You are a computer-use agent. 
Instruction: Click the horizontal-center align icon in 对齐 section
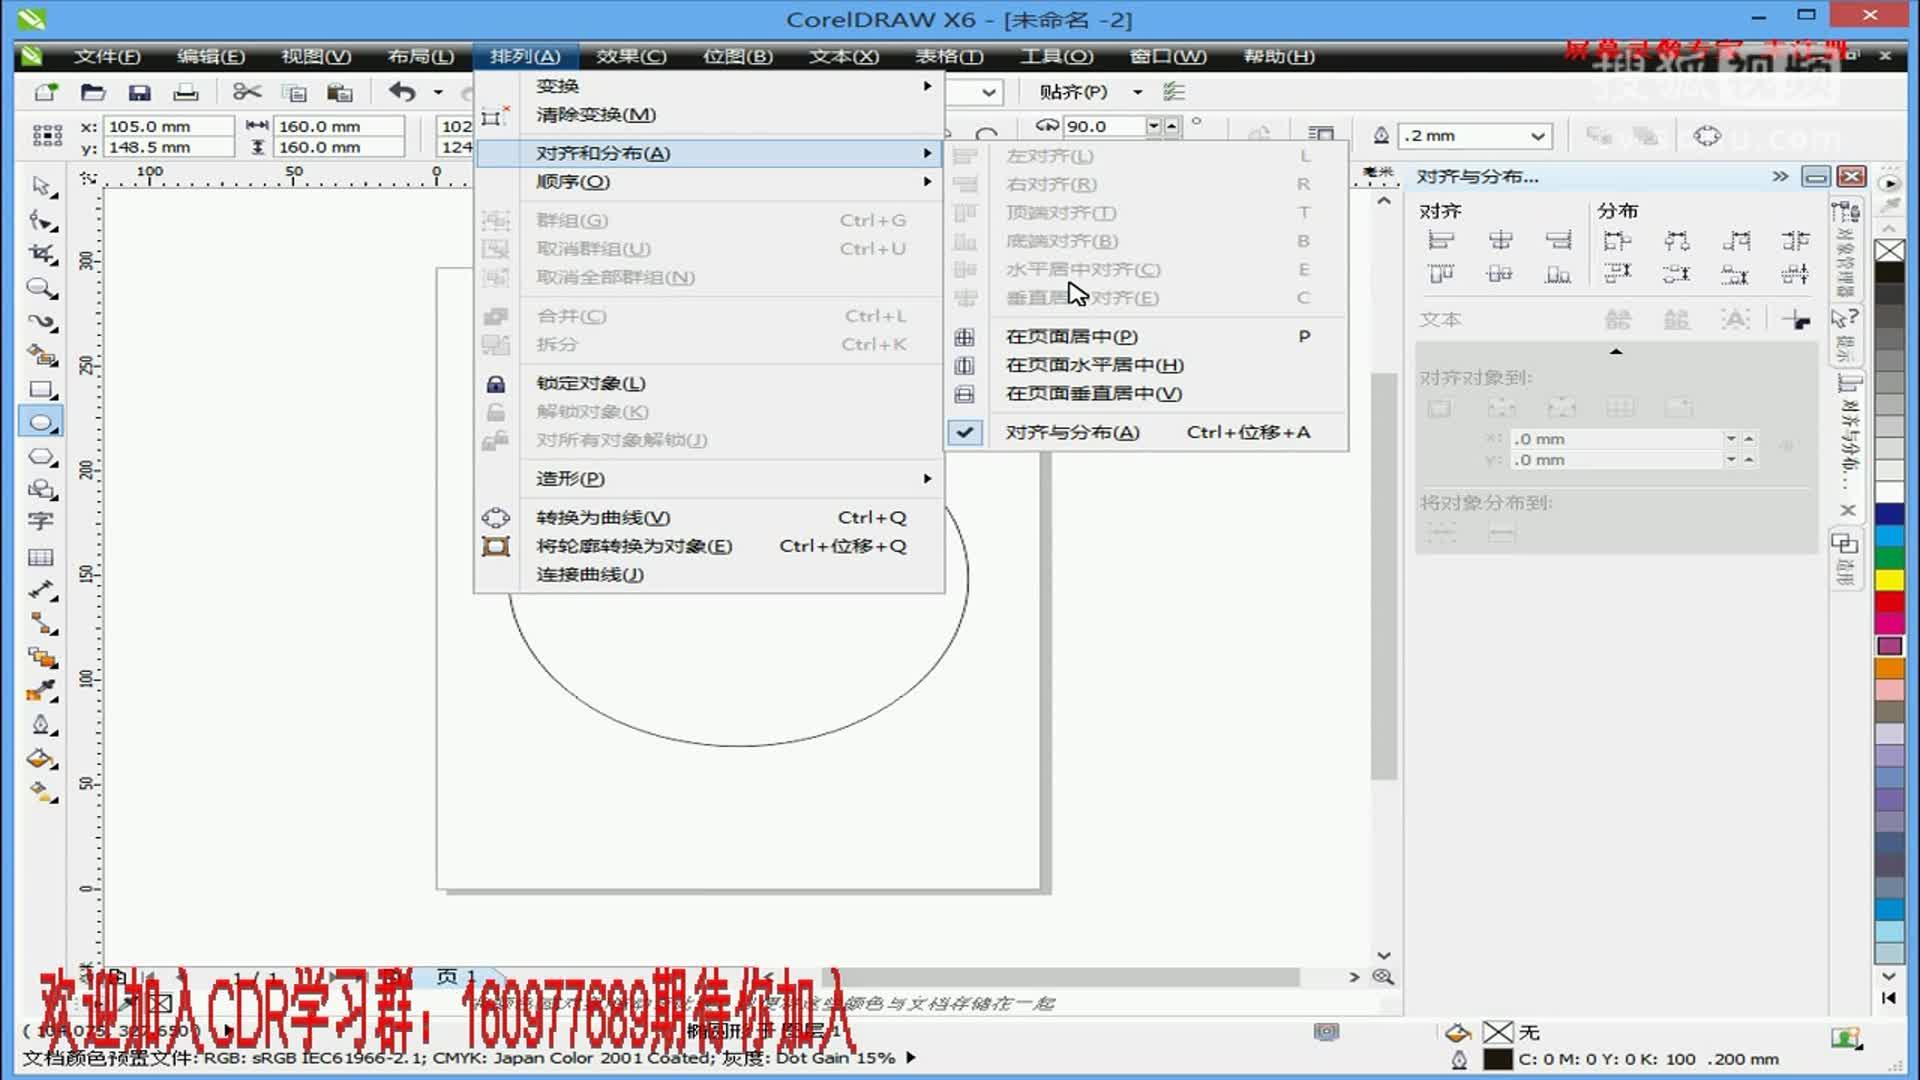(1501, 240)
